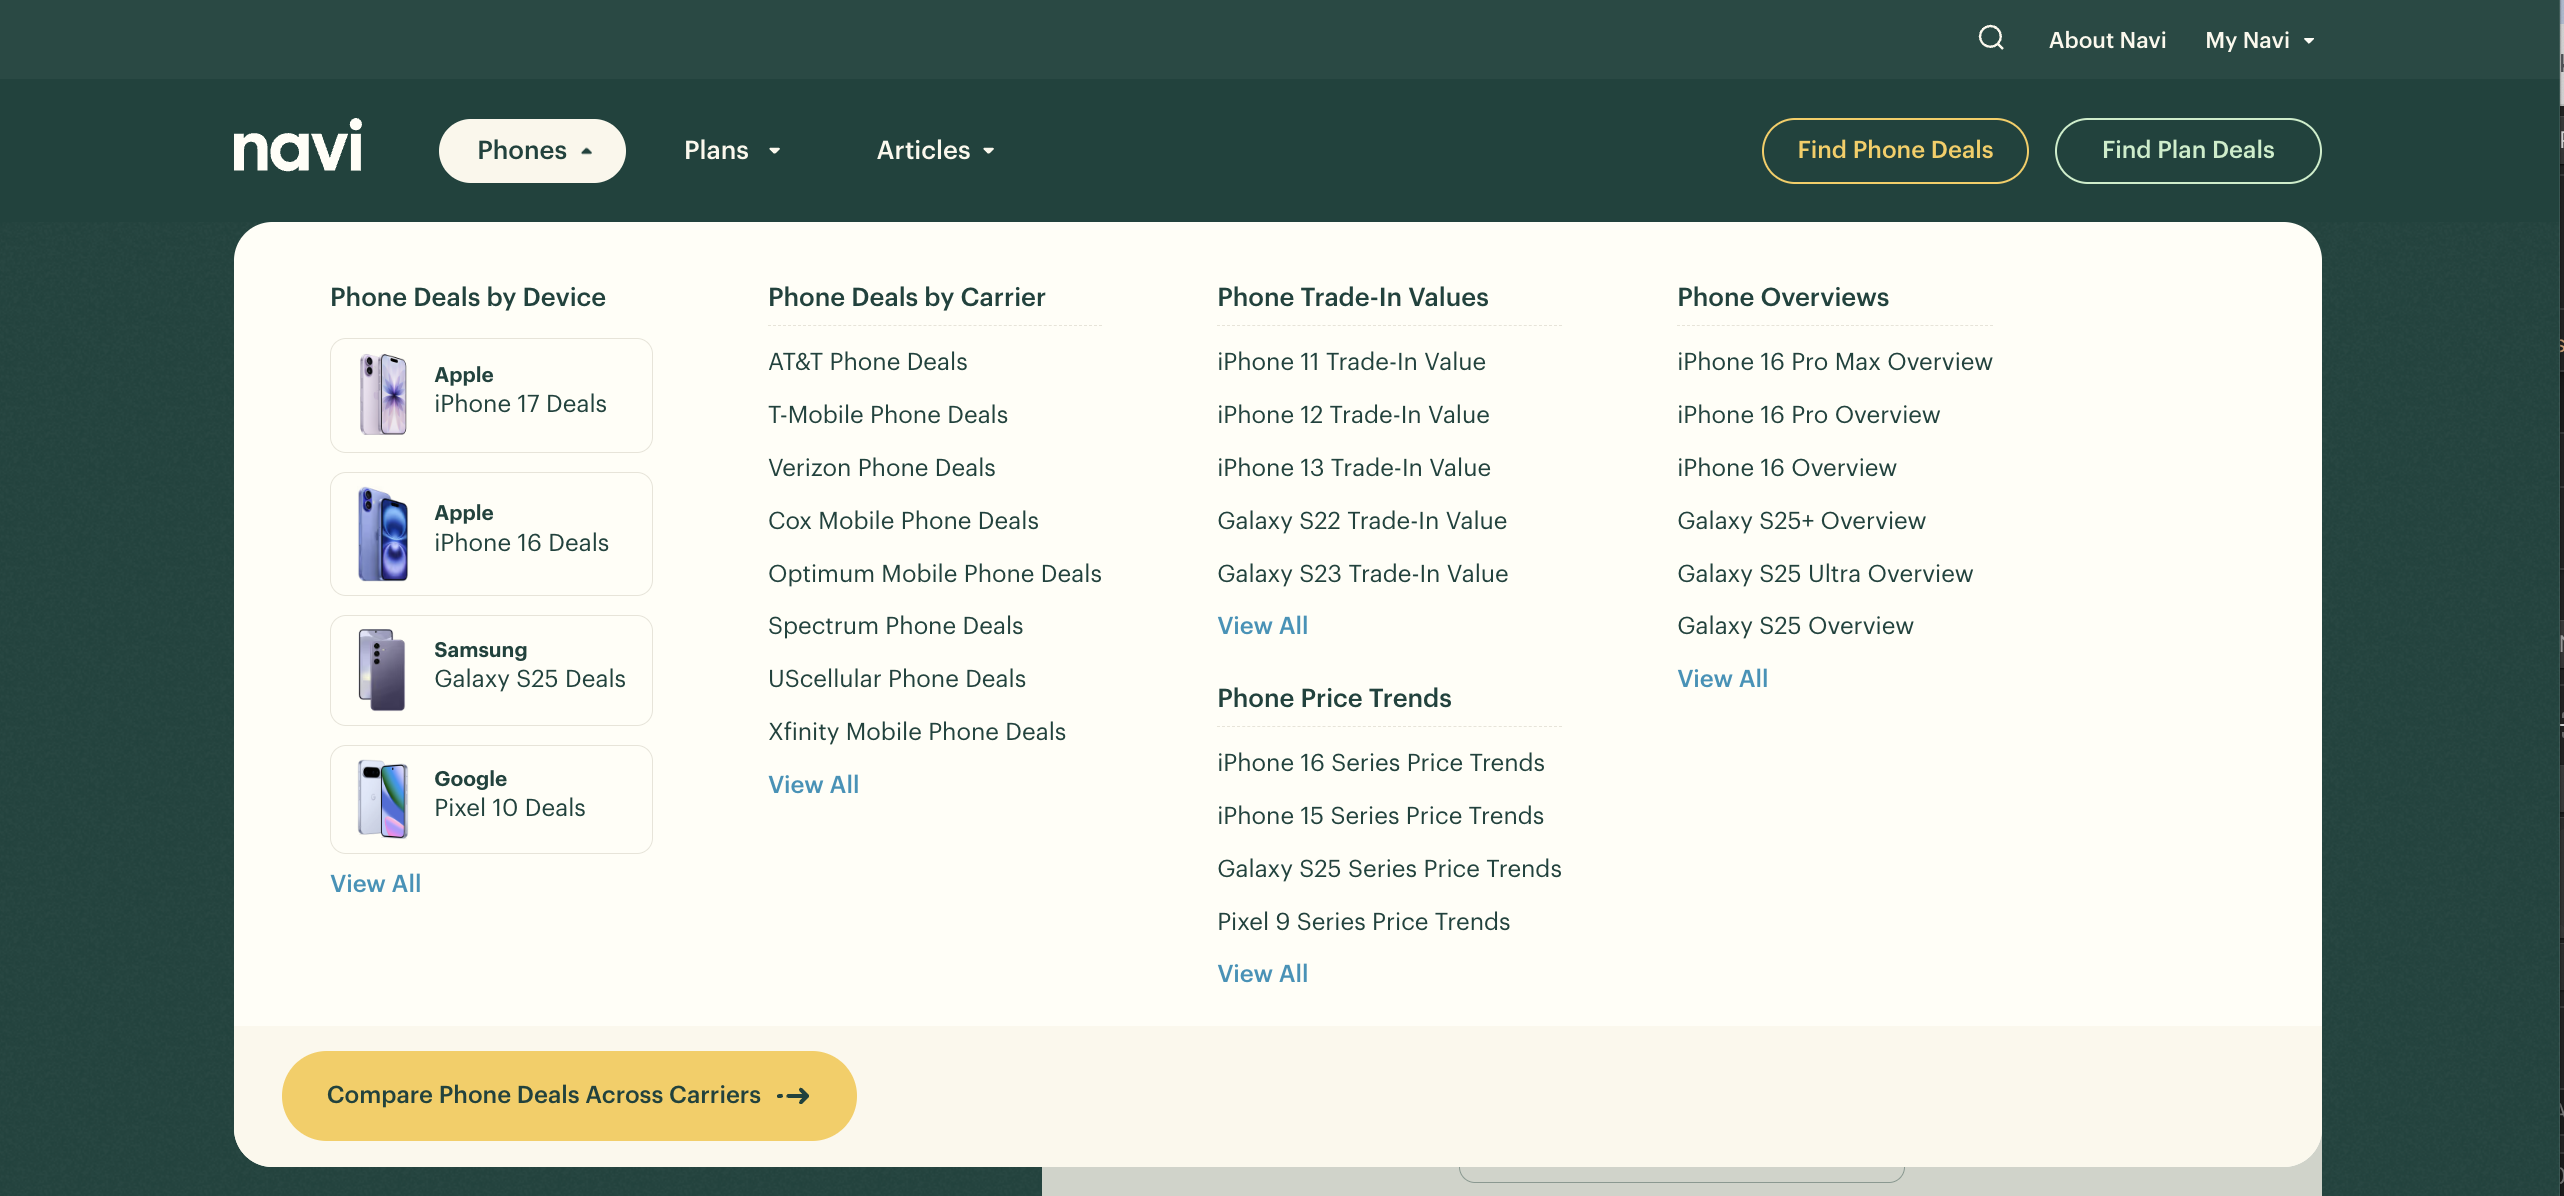Click arrow icon on Compare Phone Deals button
Viewport: 2564px width, 1196px height.
[795, 1096]
